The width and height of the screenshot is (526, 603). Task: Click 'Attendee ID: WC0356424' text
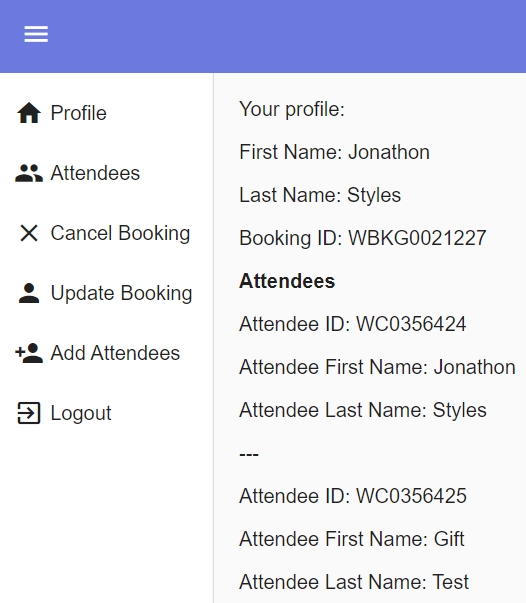(353, 324)
